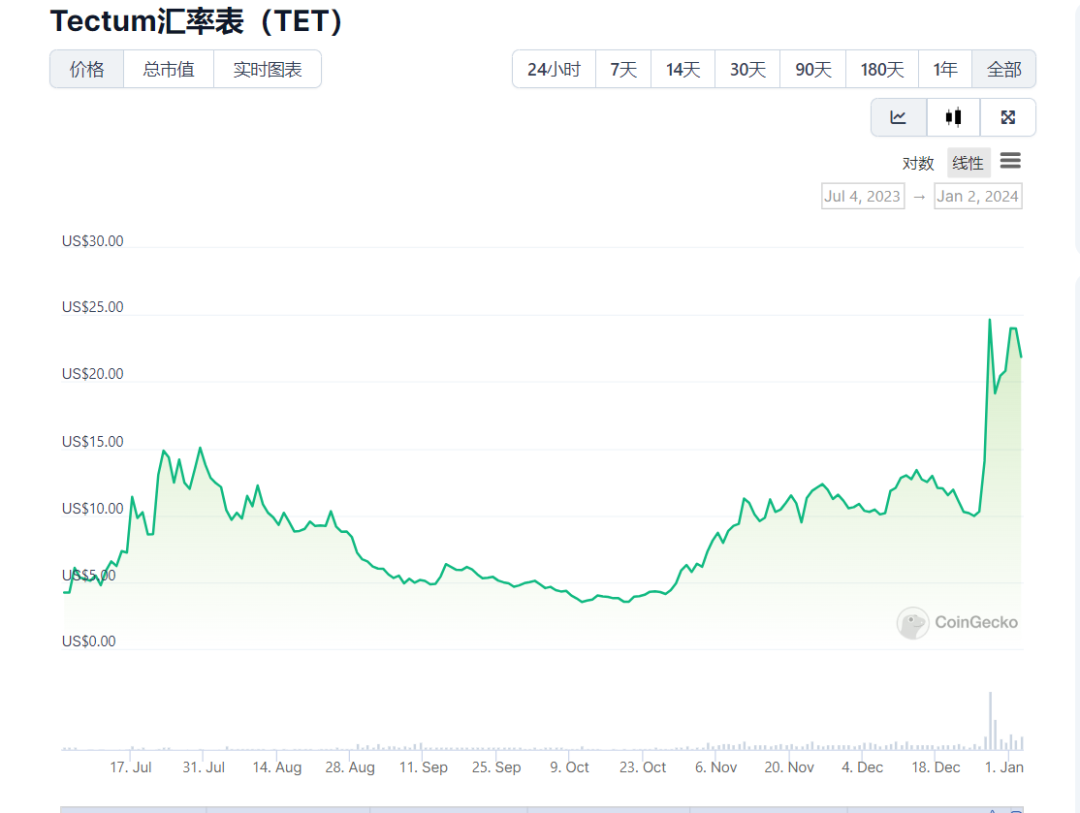
Task: Switch to candlestick chart icon
Action: point(953,117)
